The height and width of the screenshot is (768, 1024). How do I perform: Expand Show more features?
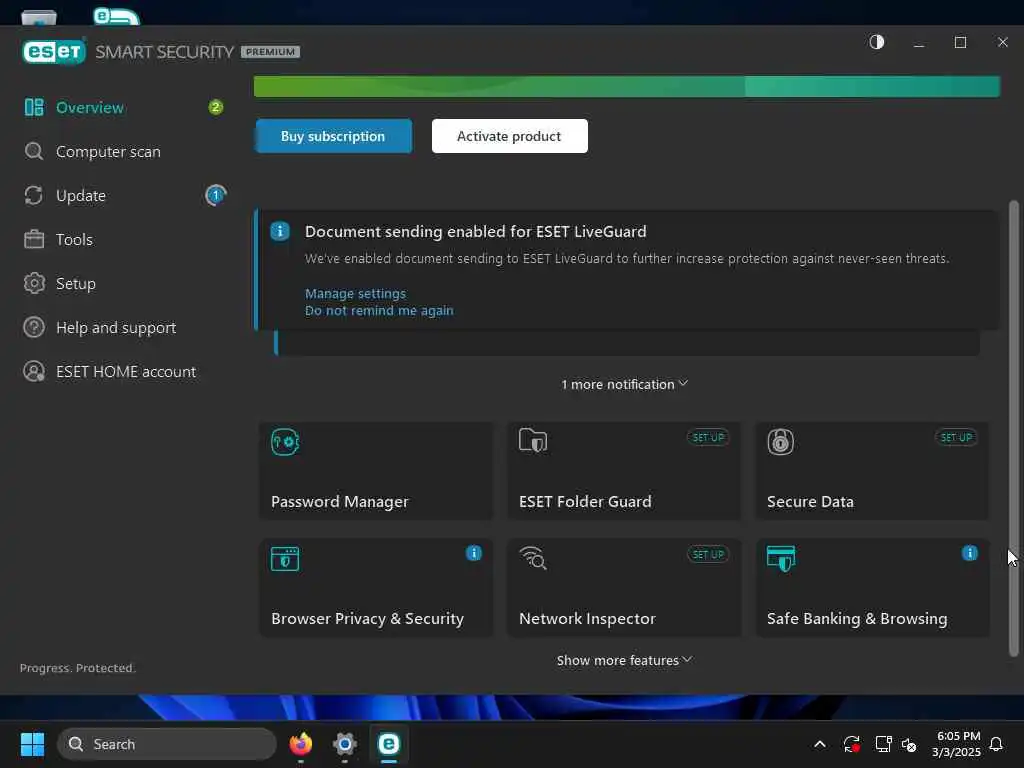tap(624, 660)
